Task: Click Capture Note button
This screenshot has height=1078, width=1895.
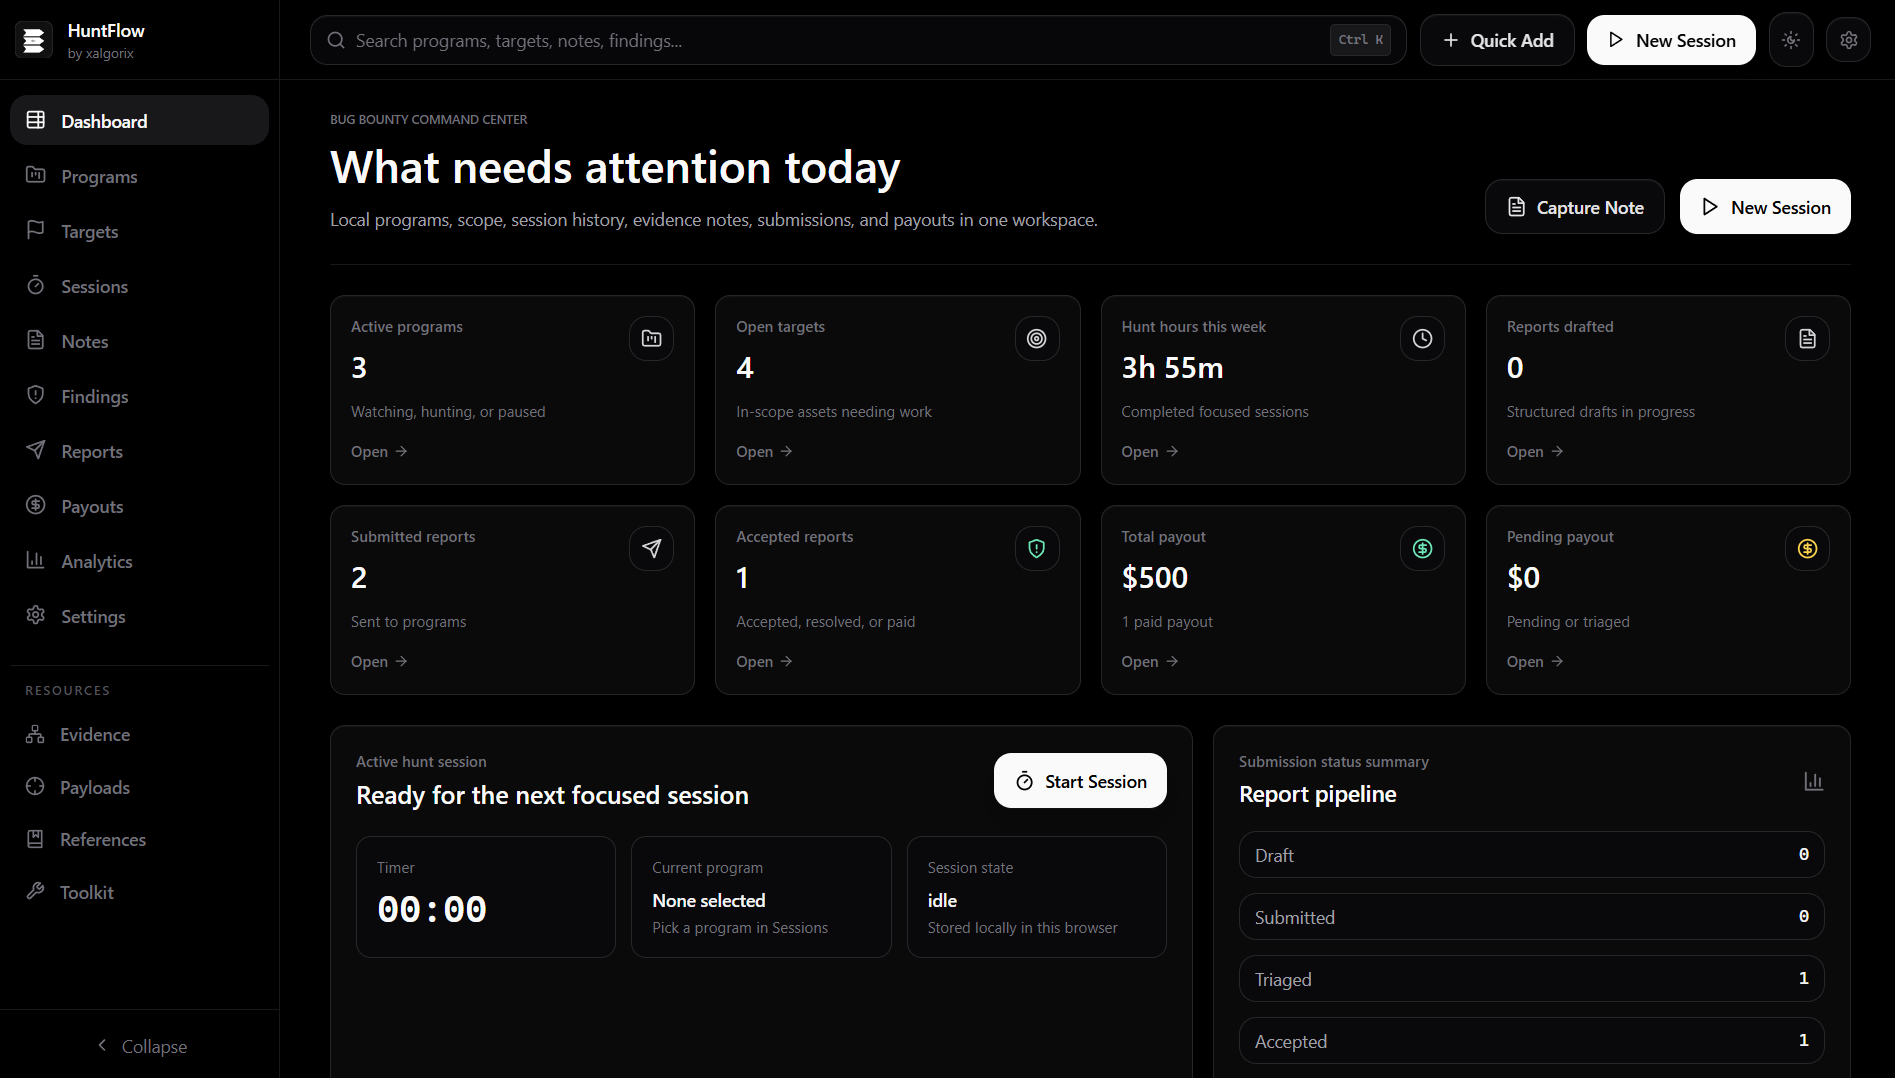Action: coord(1574,207)
